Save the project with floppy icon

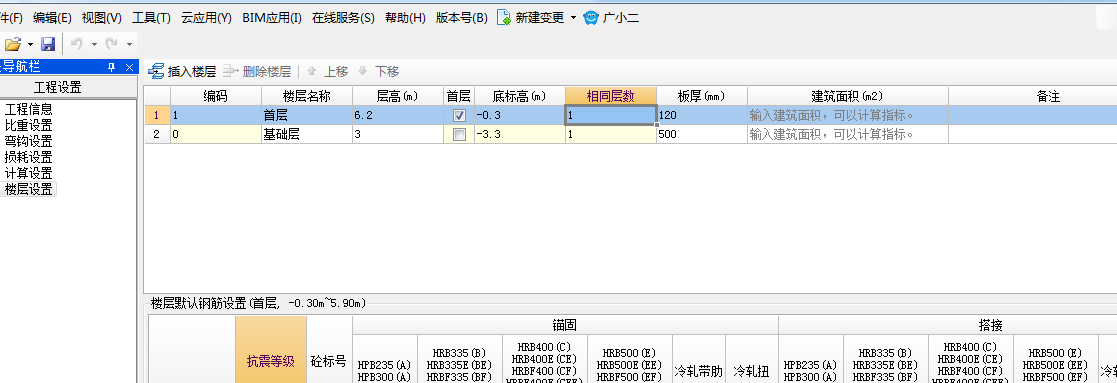tap(48, 44)
